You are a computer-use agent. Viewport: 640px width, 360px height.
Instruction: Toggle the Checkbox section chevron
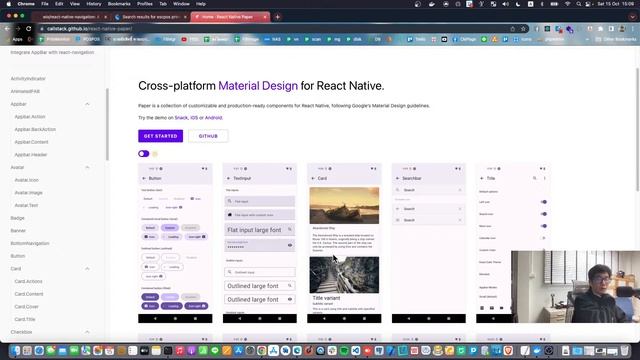pos(87,332)
